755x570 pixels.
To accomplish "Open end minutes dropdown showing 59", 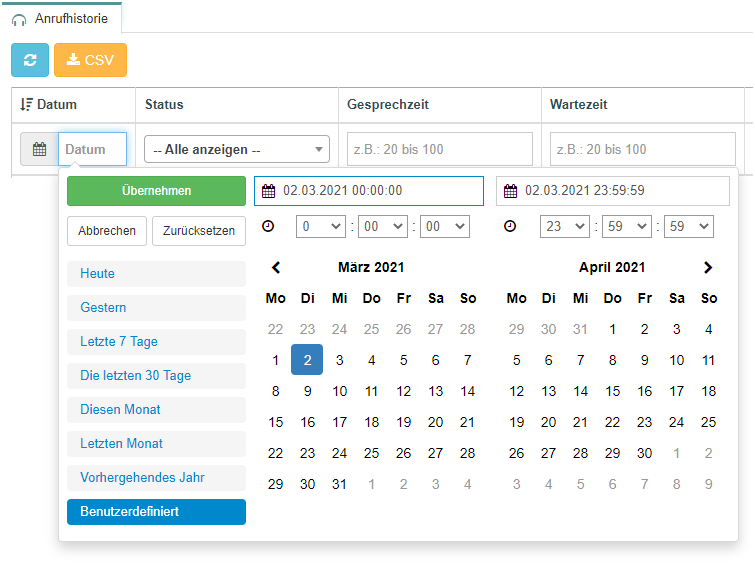I will (626, 226).
